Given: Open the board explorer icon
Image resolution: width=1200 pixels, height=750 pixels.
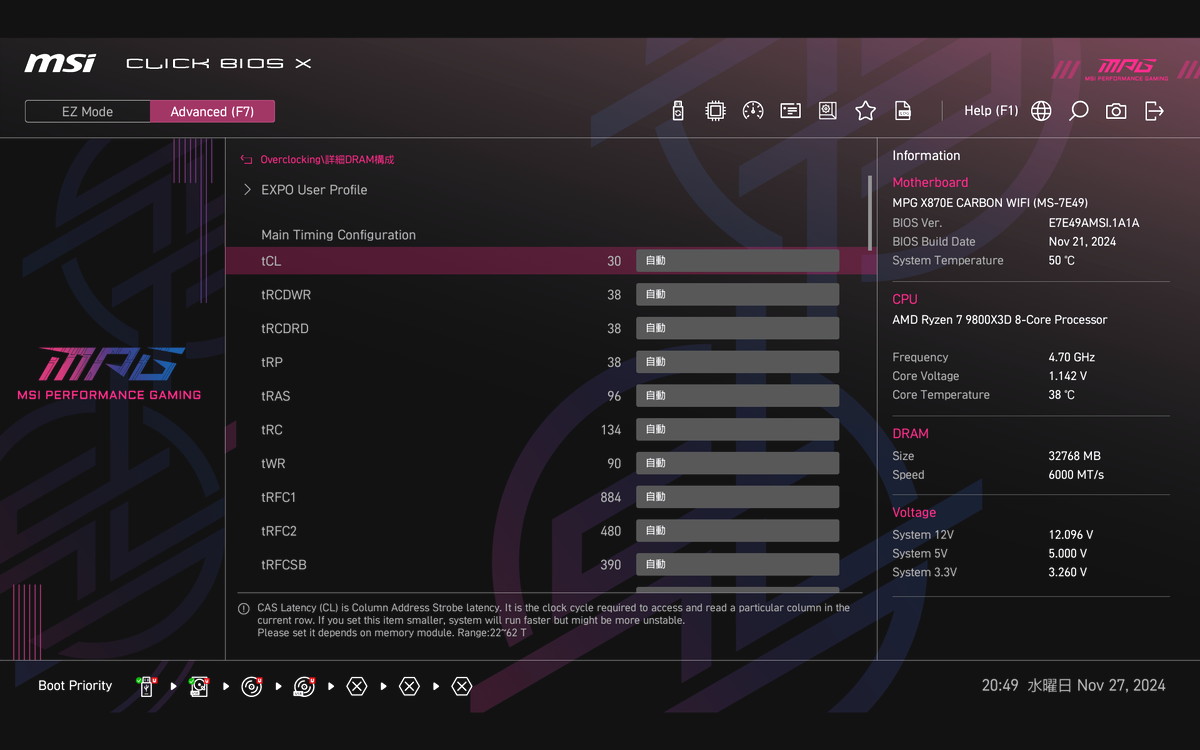Looking at the screenshot, I should pos(827,111).
